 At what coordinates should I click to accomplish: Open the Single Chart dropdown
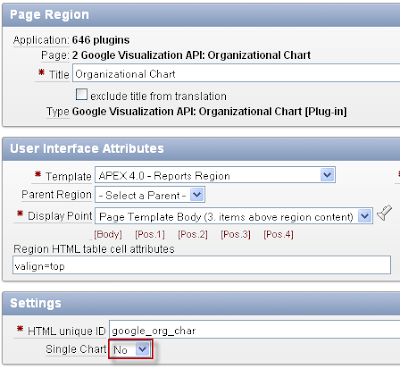pyautogui.click(x=131, y=349)
